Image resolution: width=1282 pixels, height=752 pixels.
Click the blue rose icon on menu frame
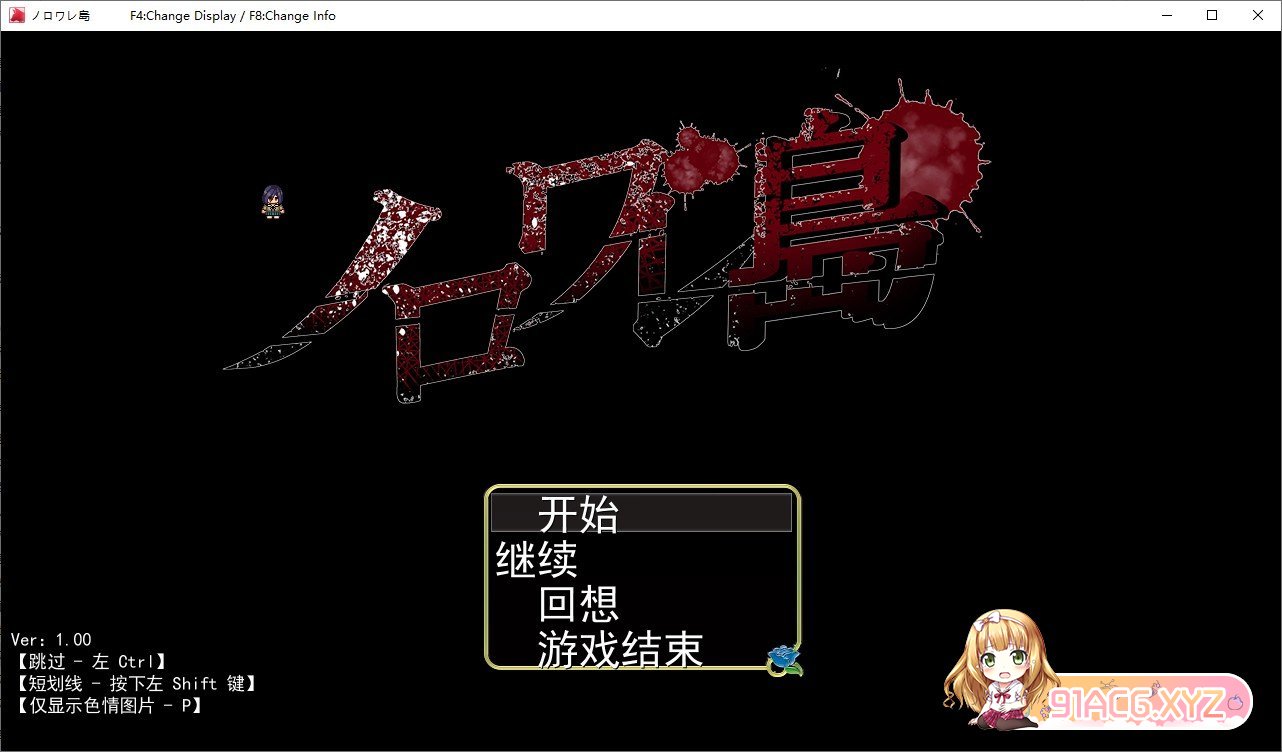click(x=784, y=659)
